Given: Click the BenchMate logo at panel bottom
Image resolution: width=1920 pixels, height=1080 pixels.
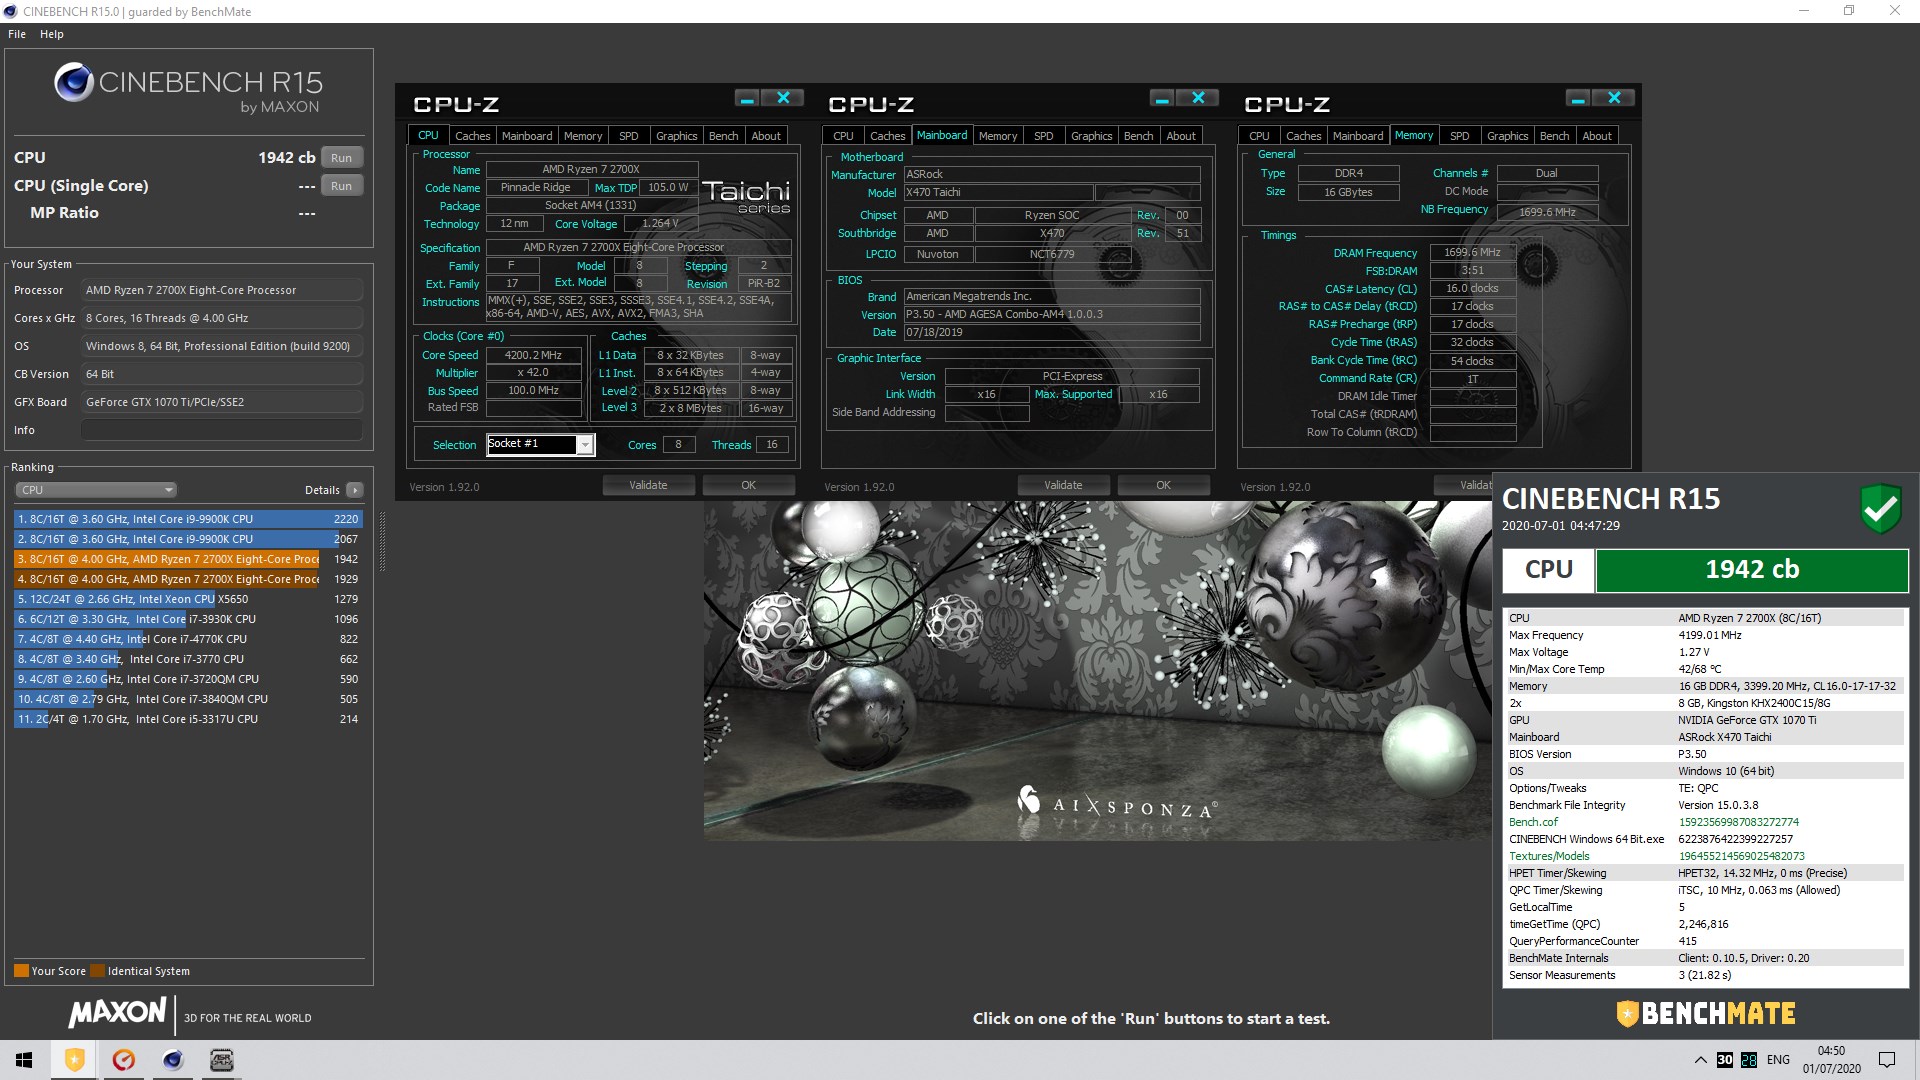Looking at the screenshot, I should [1706, 1013].
